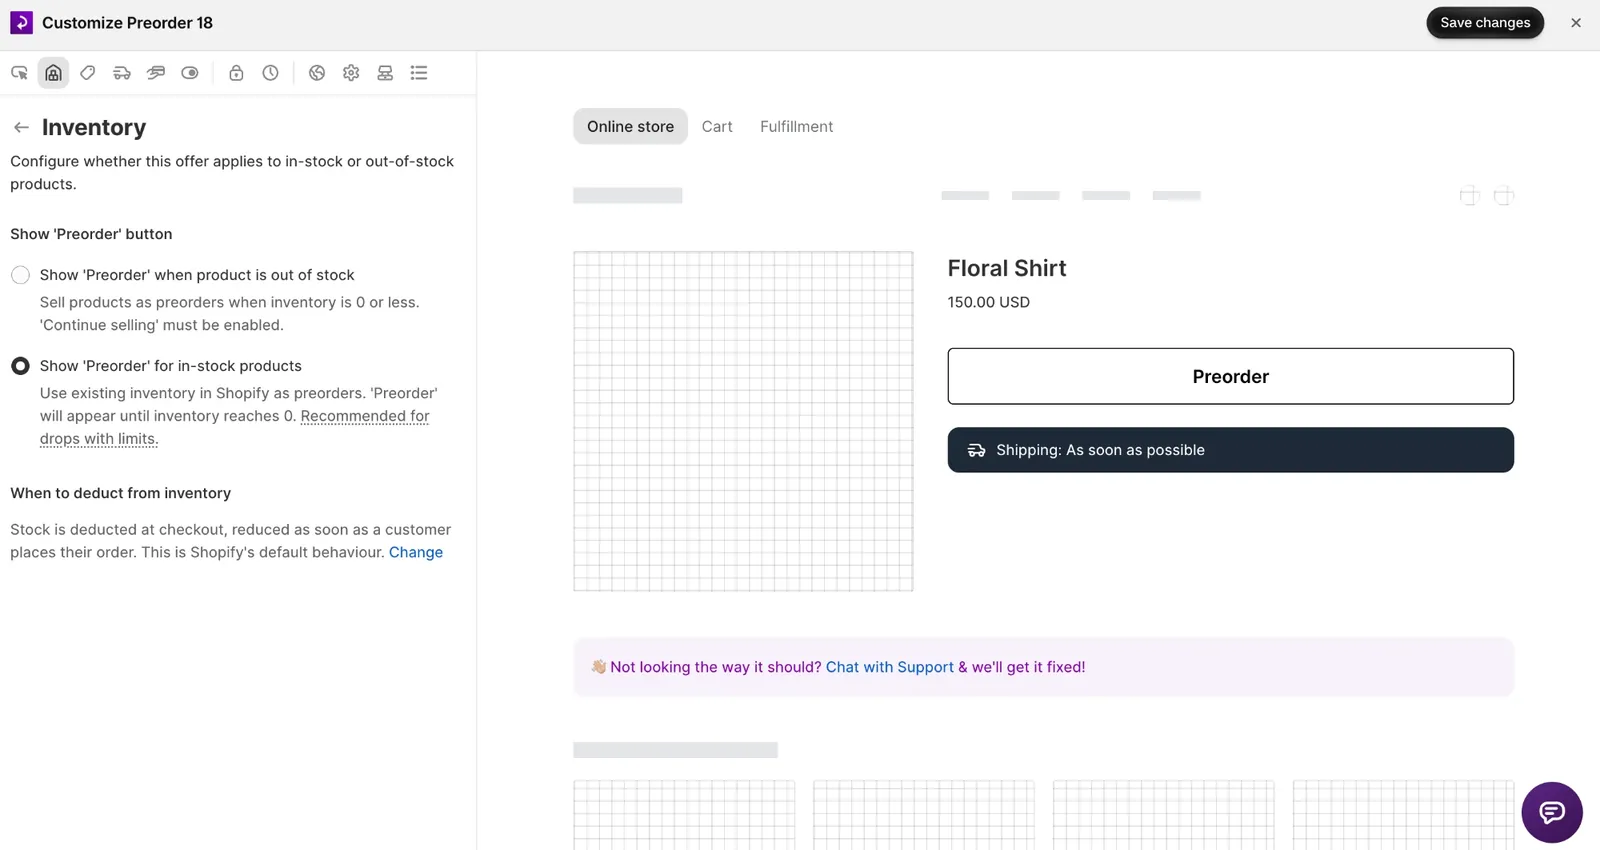The width and height of the screenshot is (1600, 850).
Task: Open the product selection cursor icon section
Action: click(x=19, y=73)
